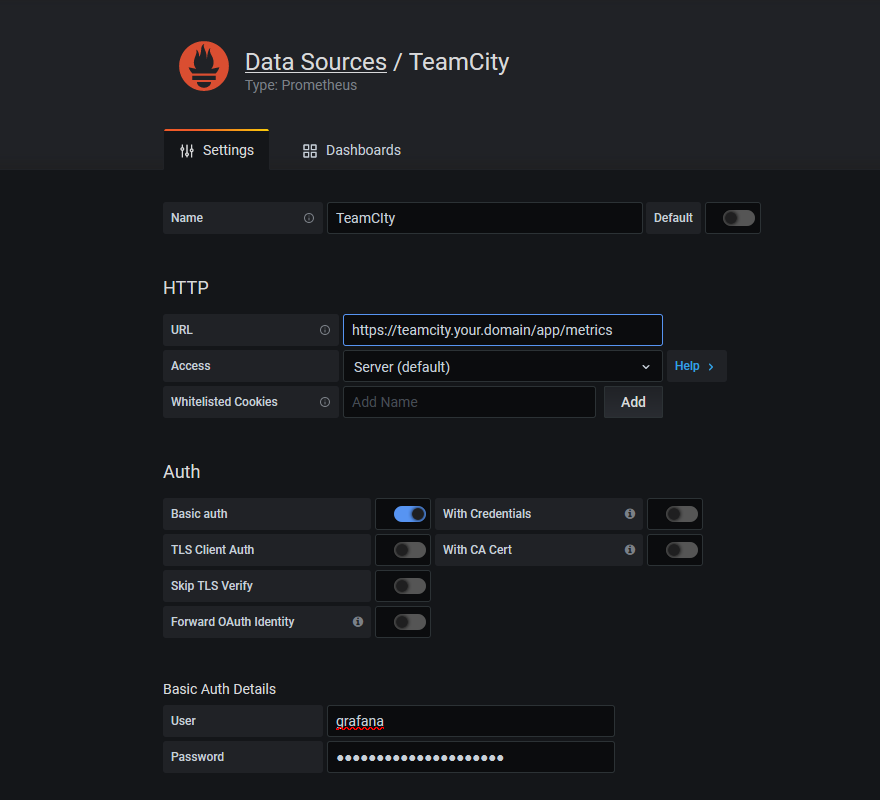Click the Name input field containing TeamCIty
The image size is (880, 800).
485,218
